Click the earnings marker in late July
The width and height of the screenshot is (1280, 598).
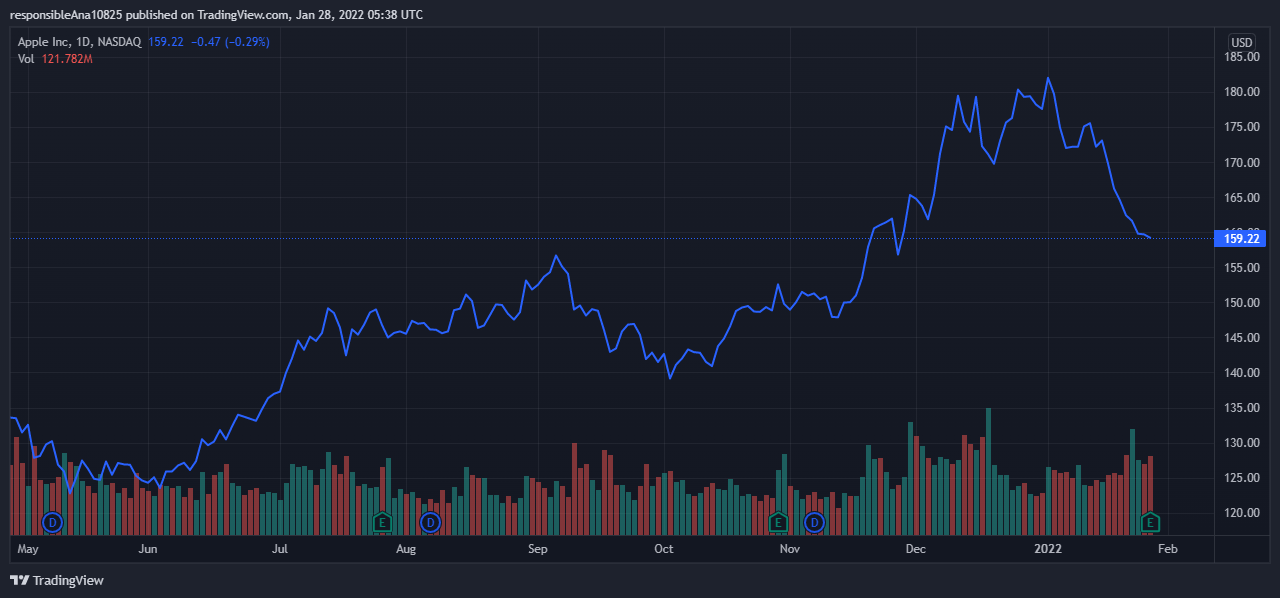pyautogui.click(x=381, y=522)
